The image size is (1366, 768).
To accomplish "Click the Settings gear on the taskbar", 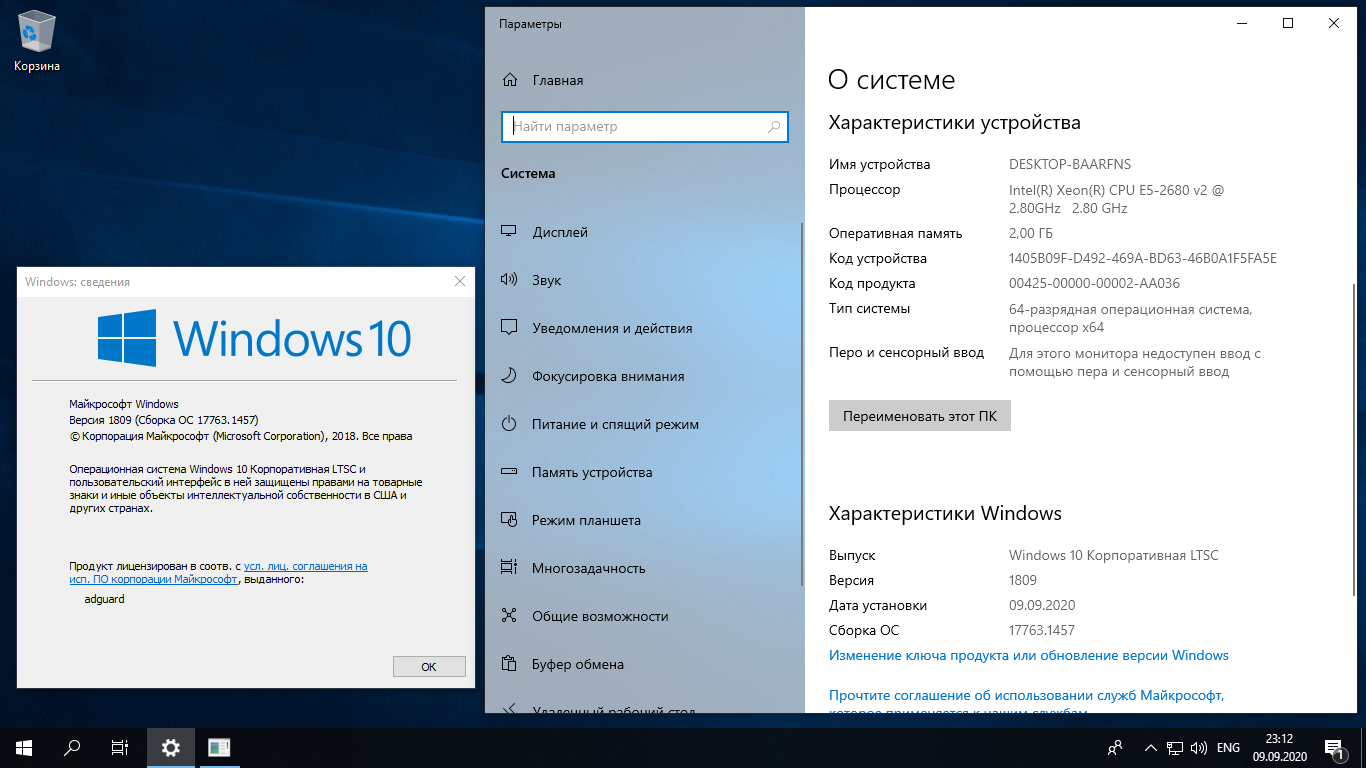I will (x=171, y=747).
